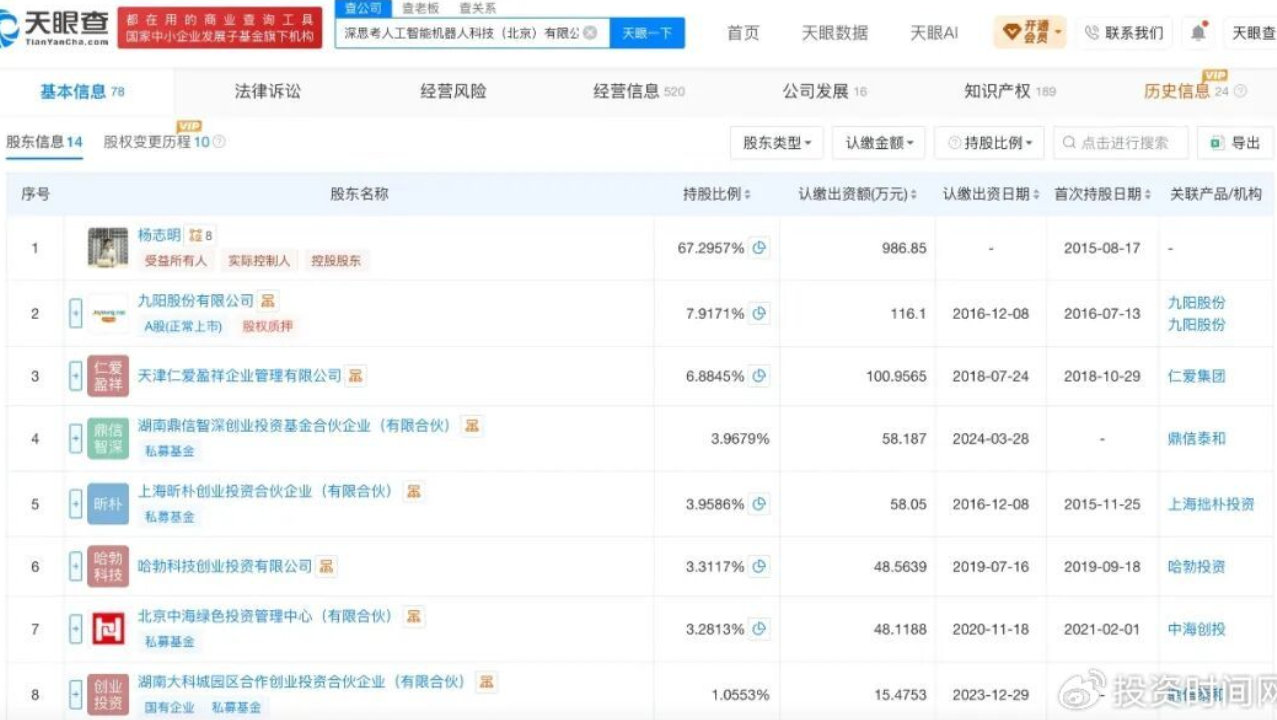This screenshot has width=1277, height=720.
Task: Expand row for 湖南鼎信智深创业投资基金
Action: [x=75, y=439]
